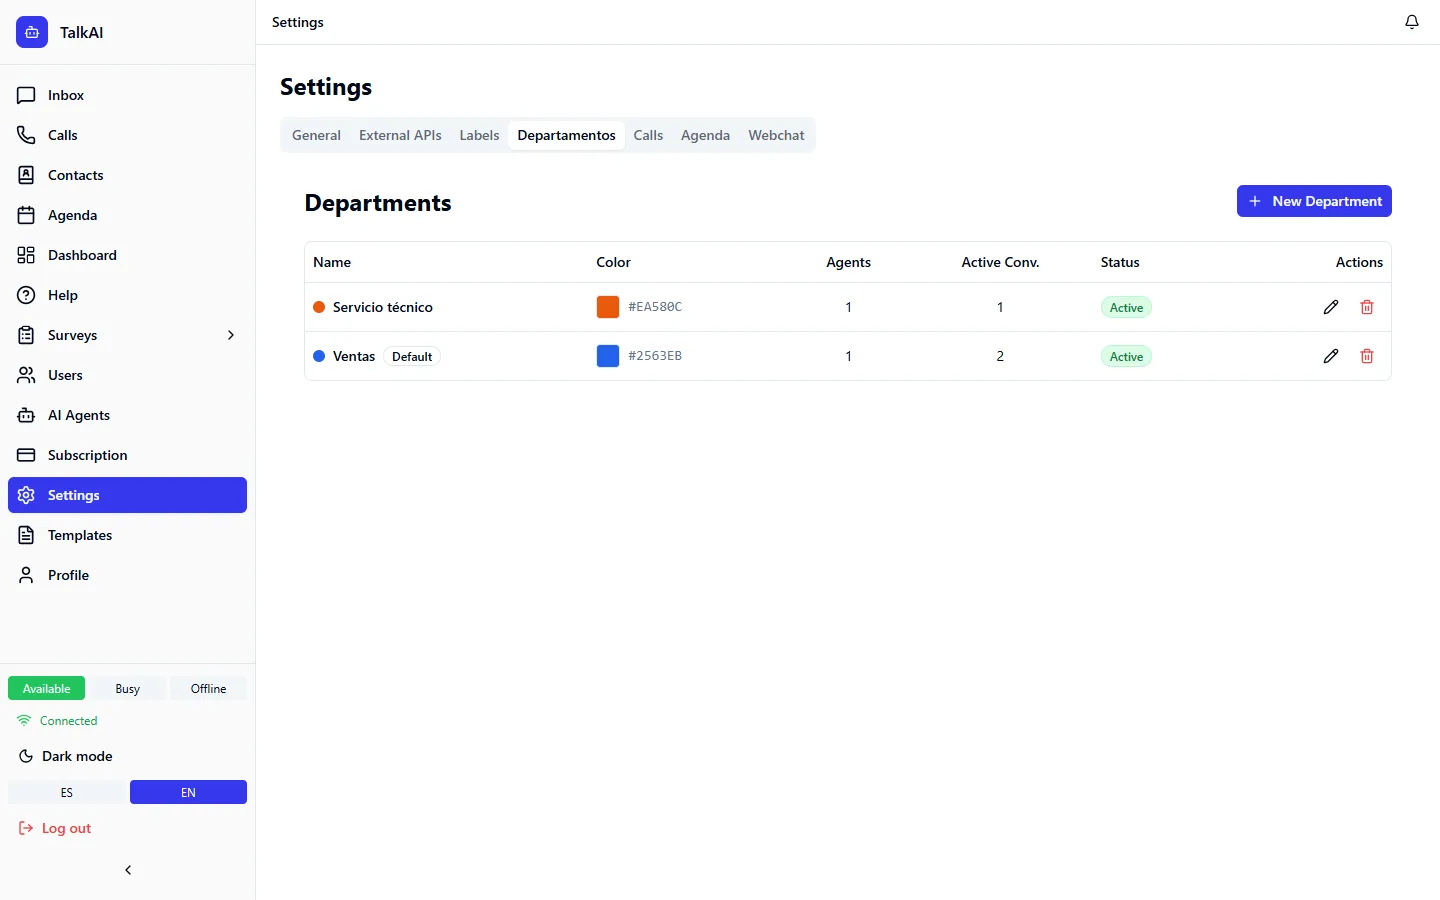Screen dimensions: 1440x900
Task: Click the Name column header
Action: pyautogui.click(x=332, y=262)
